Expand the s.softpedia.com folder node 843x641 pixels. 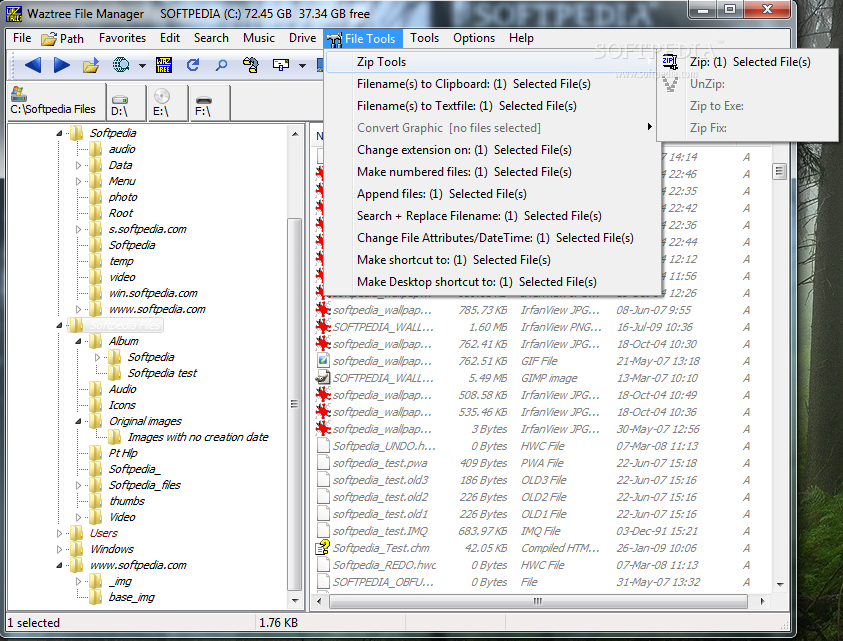[78, 229]
